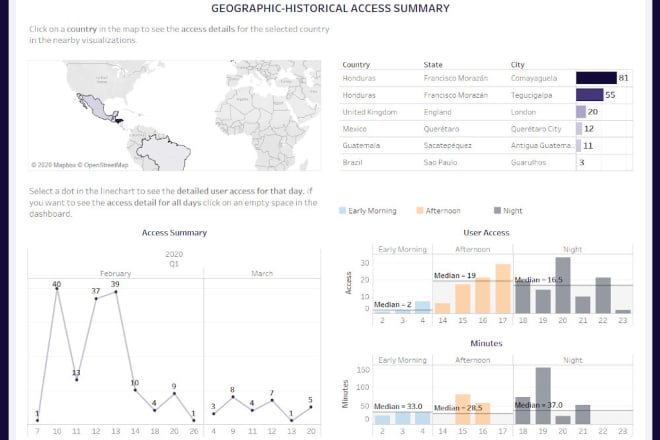Click the 'Median = 19' reference label
The image size is (660, 440).
click(455, 275)
